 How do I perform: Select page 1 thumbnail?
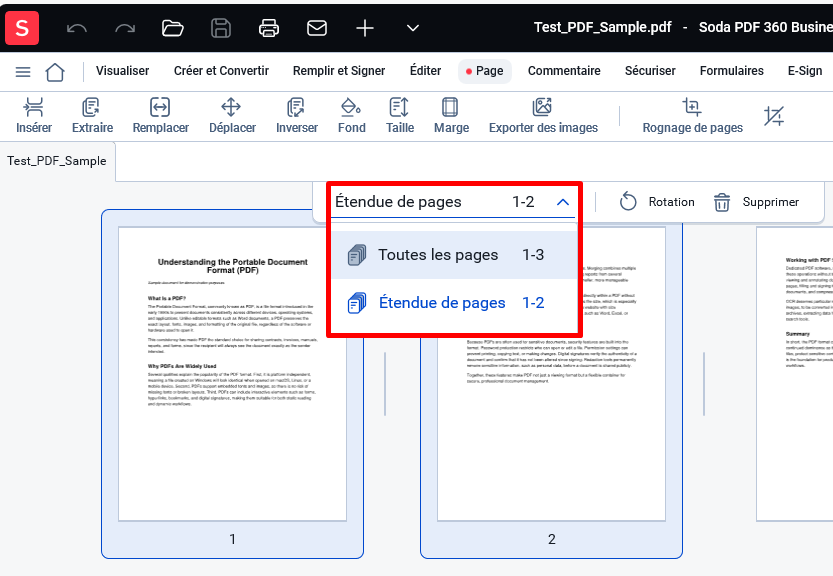[232, 384]
